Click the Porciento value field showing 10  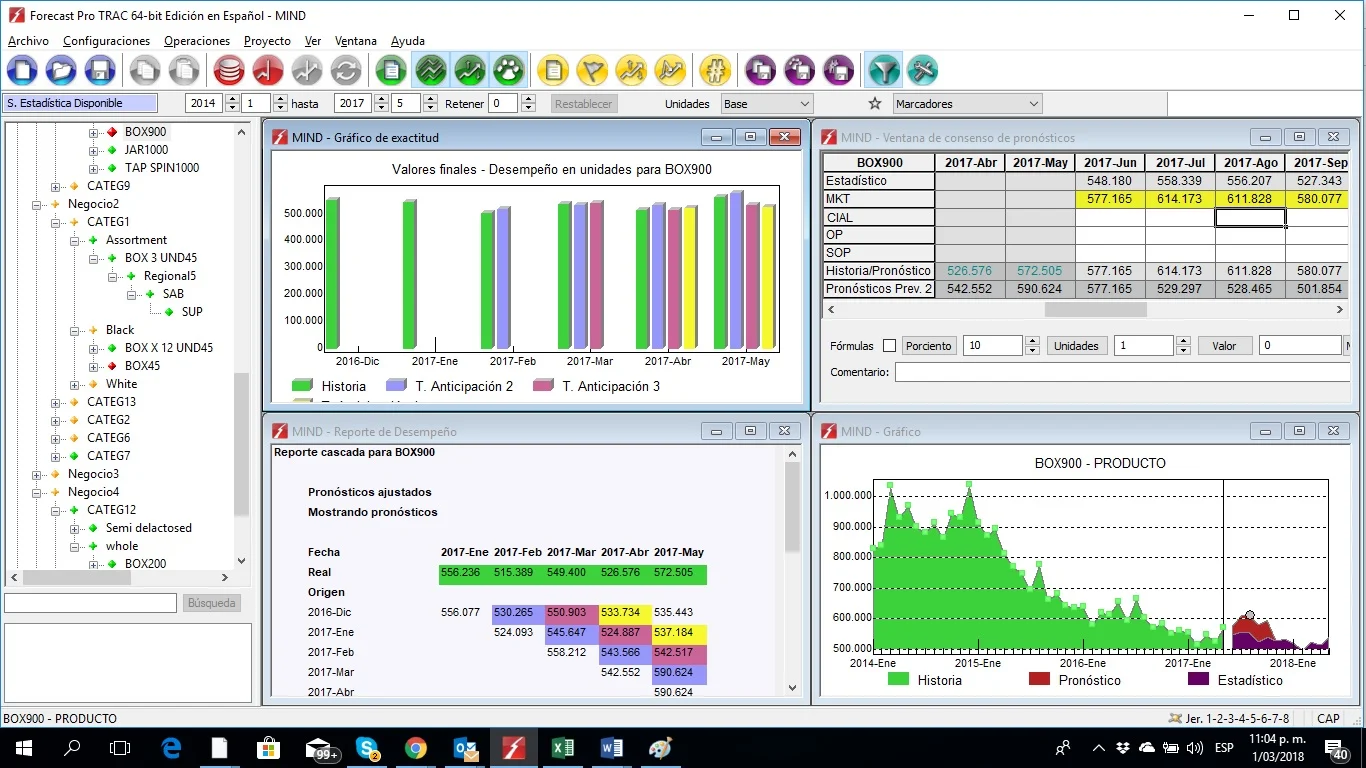tap(994, 346)
